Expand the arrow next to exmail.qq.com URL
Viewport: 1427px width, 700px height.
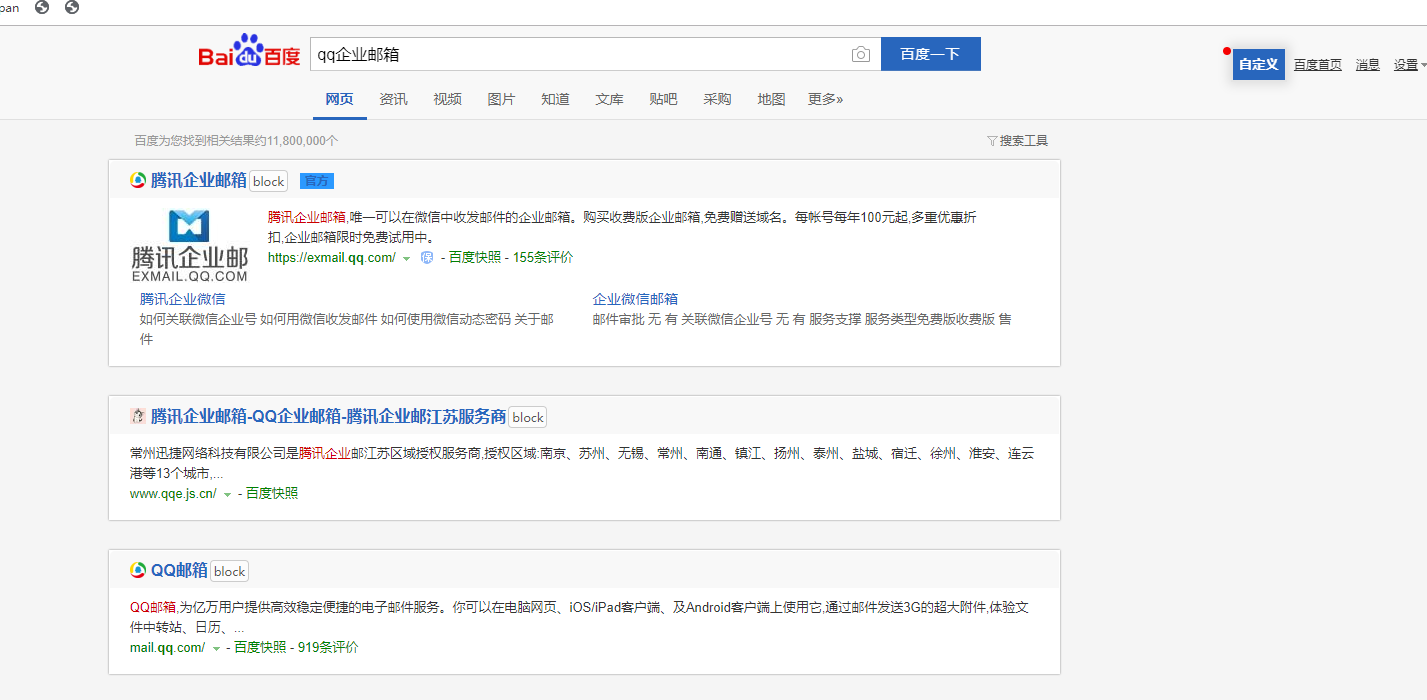pyautogui.click(x=406, y=259)
